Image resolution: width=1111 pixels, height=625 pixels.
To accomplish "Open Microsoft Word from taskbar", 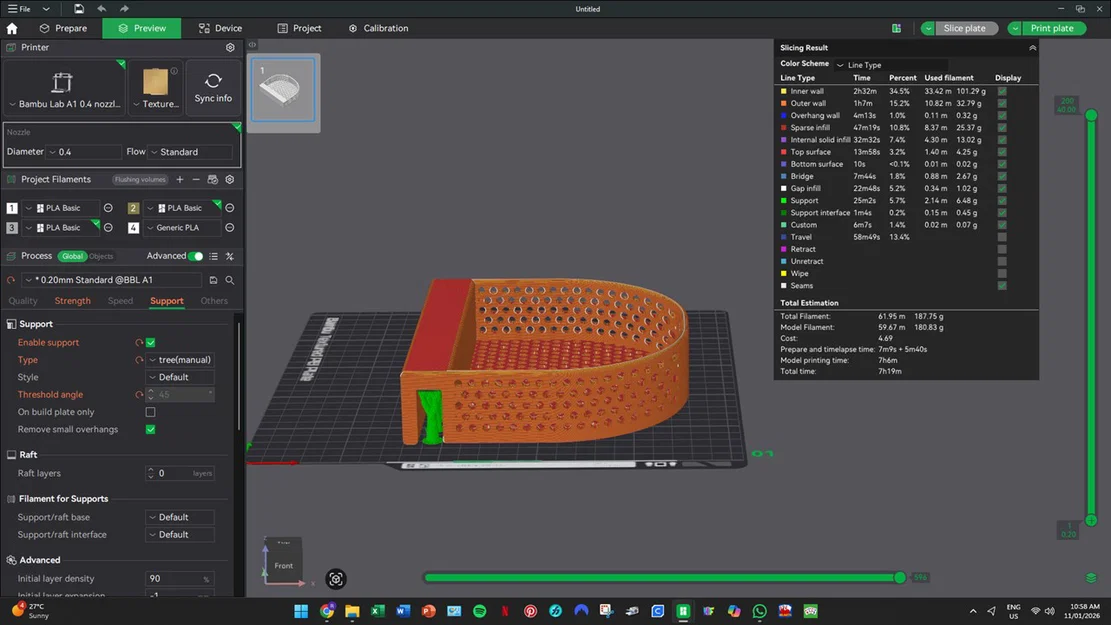I will tap(403, 611).
